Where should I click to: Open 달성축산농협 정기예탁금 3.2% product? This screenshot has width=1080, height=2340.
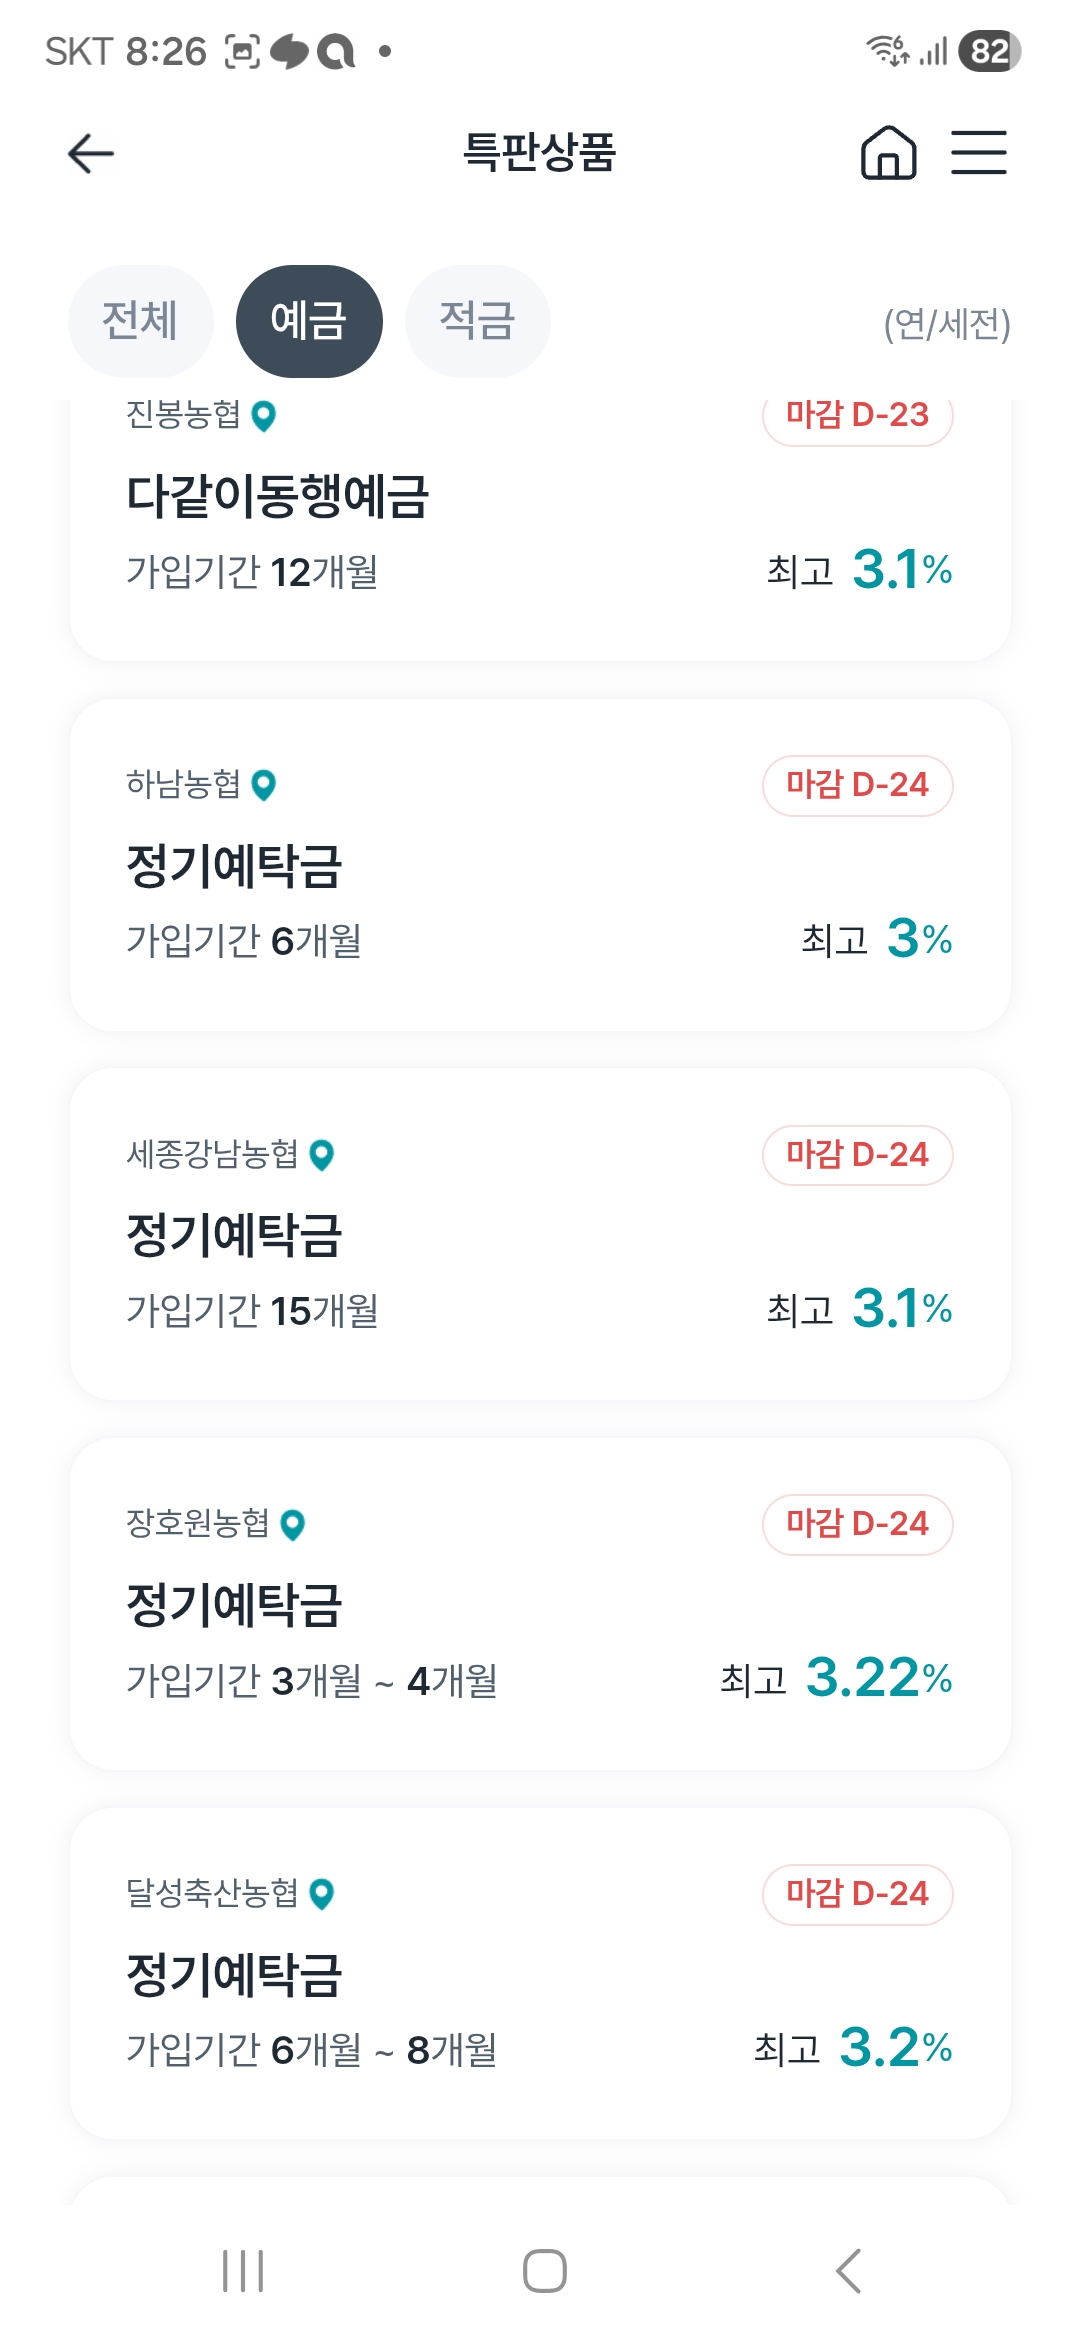point(540,1975)
